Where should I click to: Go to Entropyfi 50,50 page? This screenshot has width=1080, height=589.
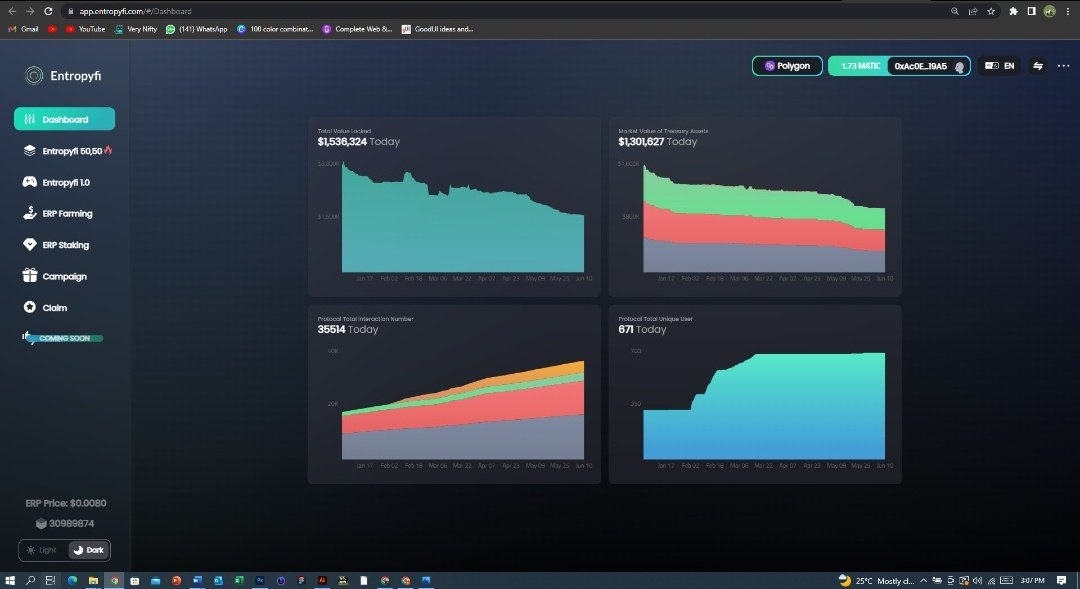click(x=68, y=151)
